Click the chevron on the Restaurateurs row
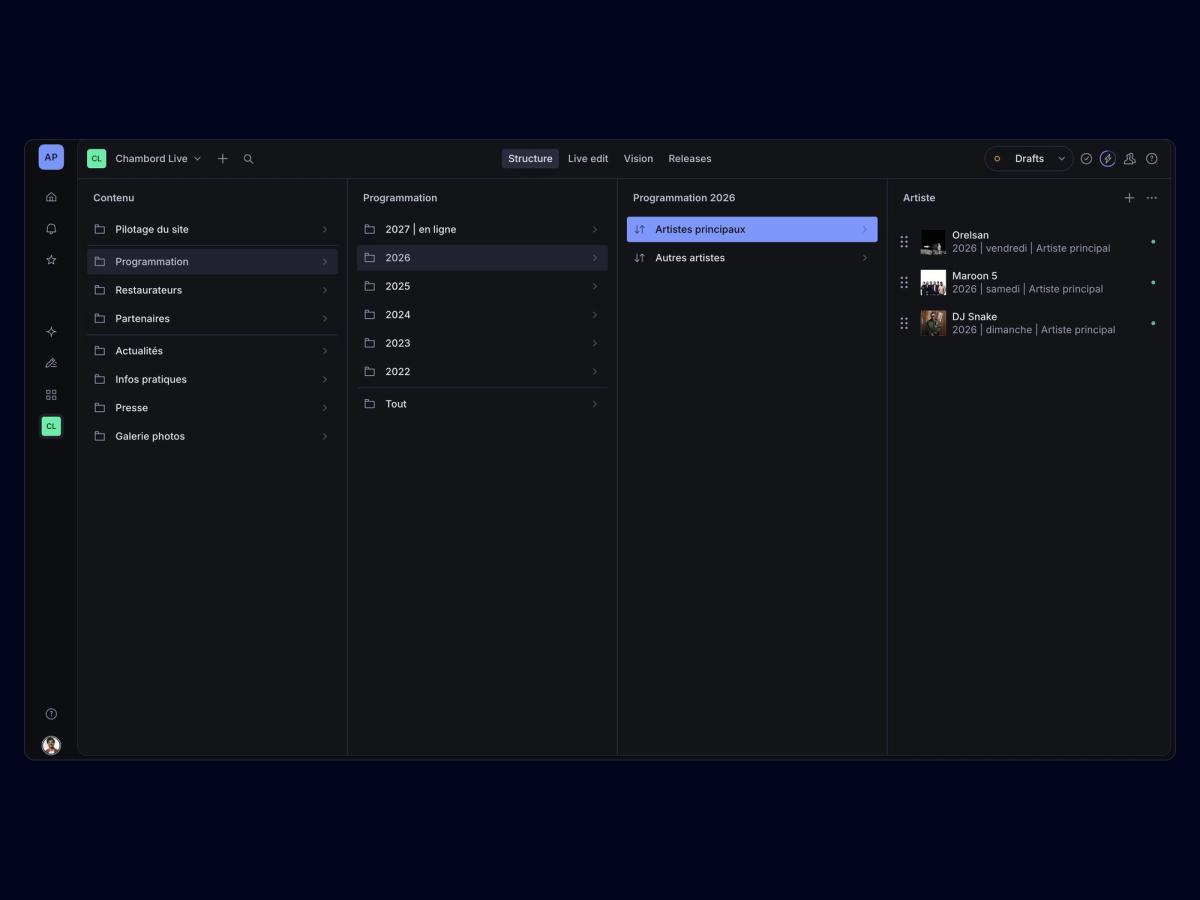The height and width of the screenshot is (900, 1200). (325, 291)
